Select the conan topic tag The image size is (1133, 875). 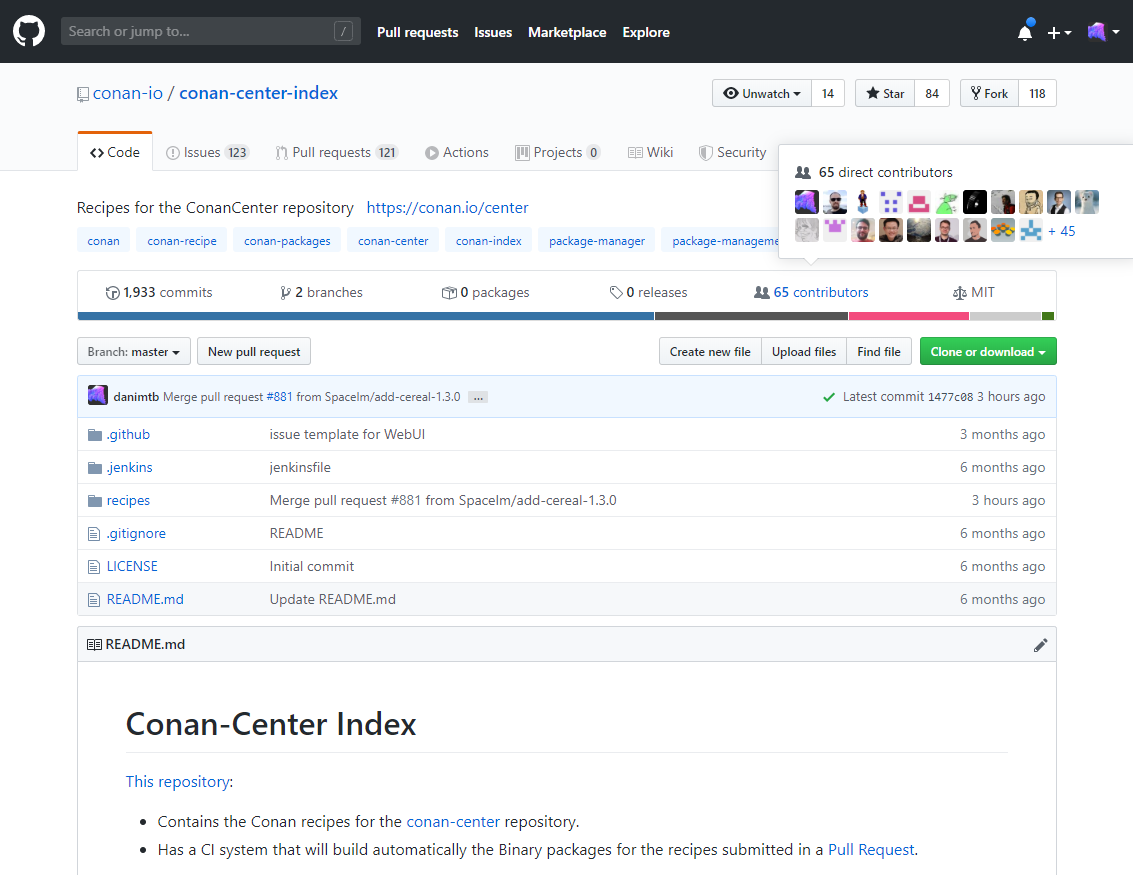(103, 241)
